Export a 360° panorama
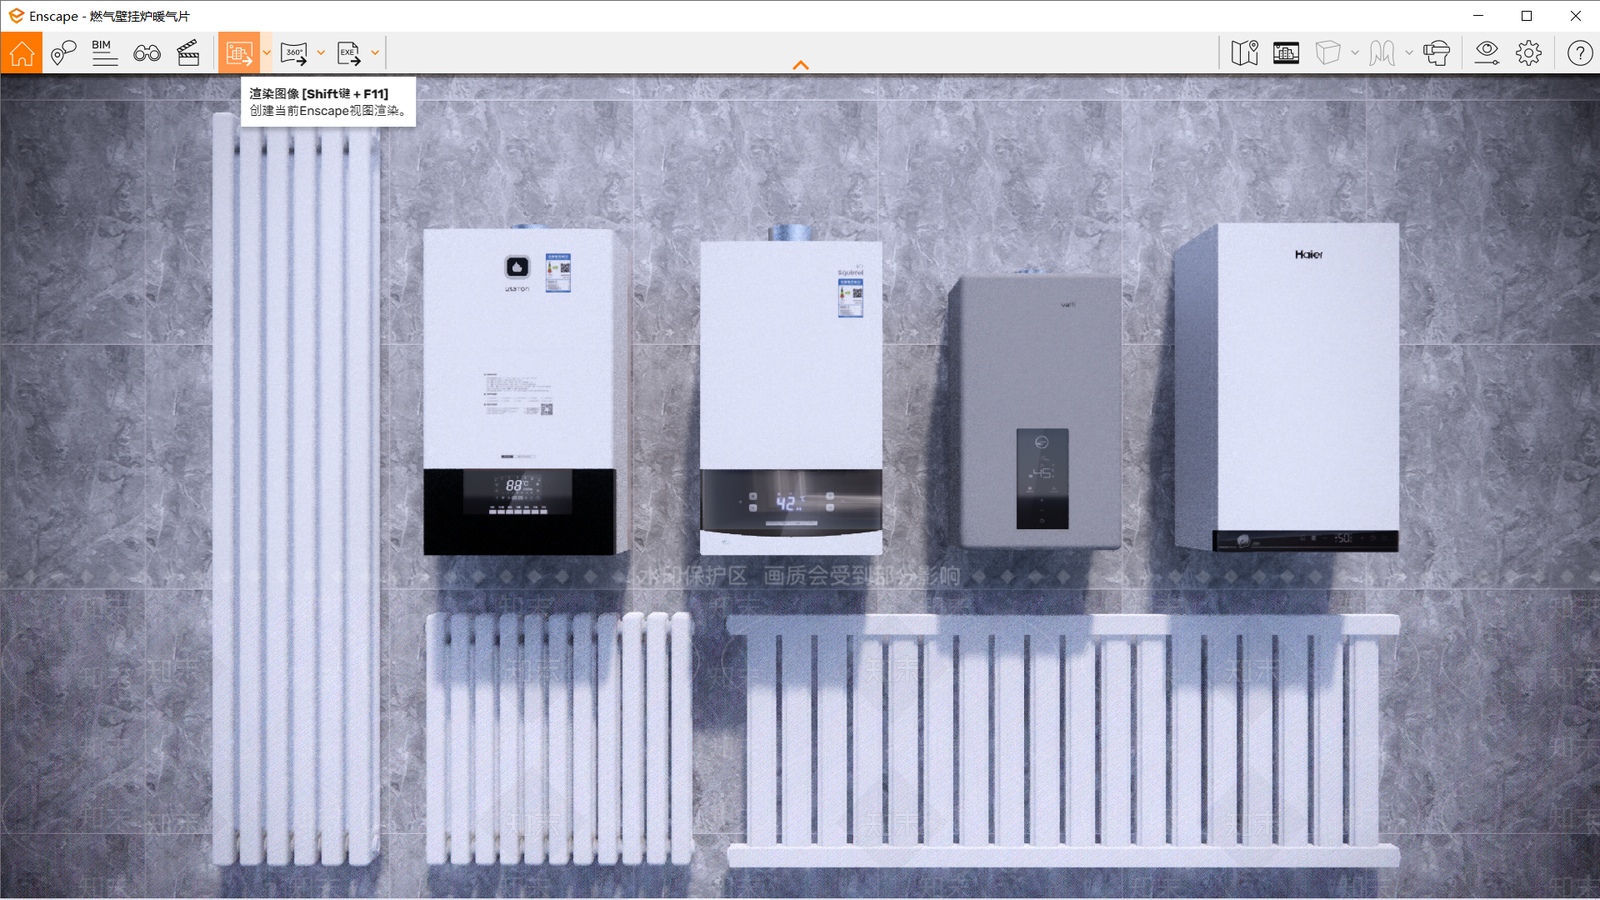Image resolution: width=1600 pixels, height=900 pixels. (x=294, y=53)
